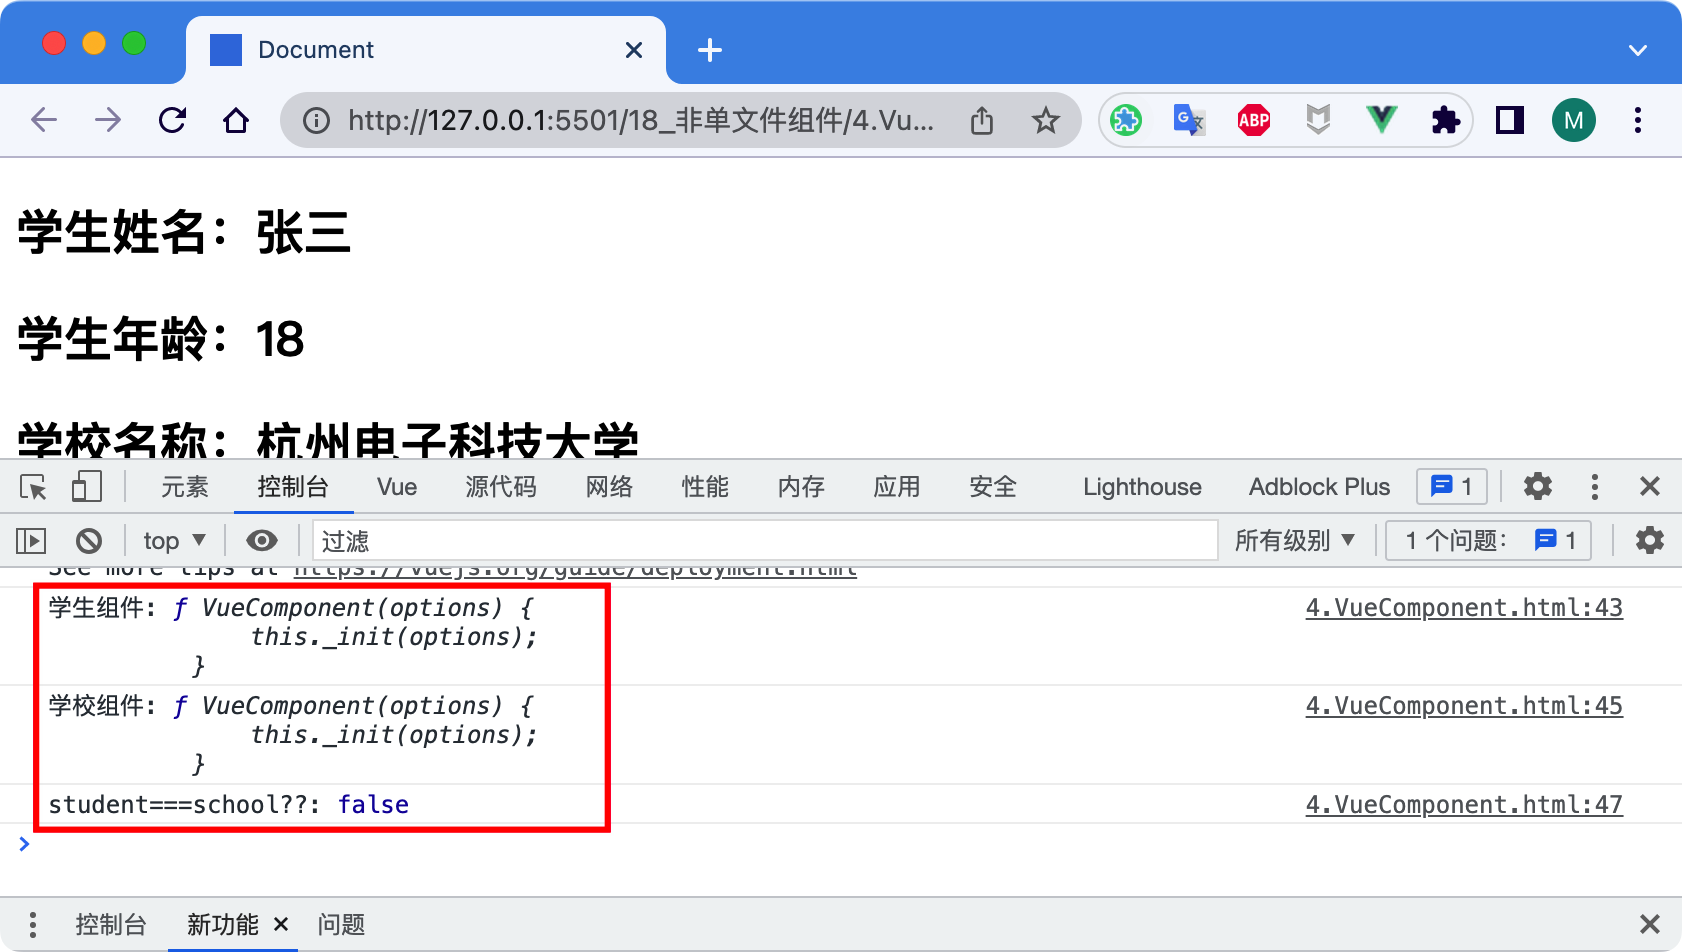Screen dimensions: 1682x952
Task: Clear the console output
Action: tap(89, 541)
